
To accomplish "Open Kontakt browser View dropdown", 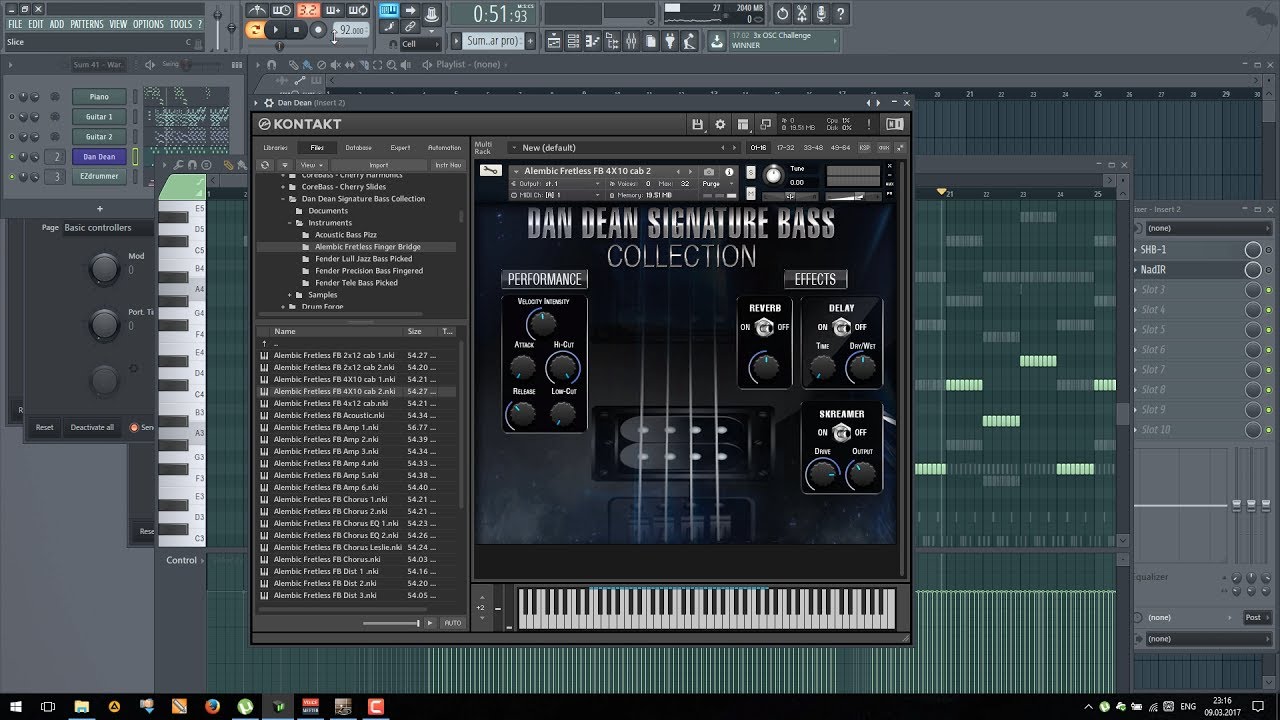I will (313, 165).
